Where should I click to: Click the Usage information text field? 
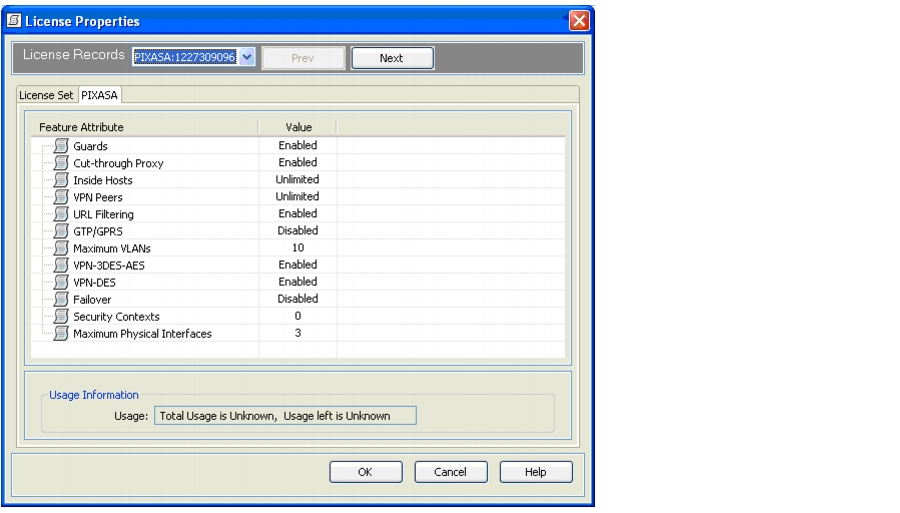[x=285, y=415]
